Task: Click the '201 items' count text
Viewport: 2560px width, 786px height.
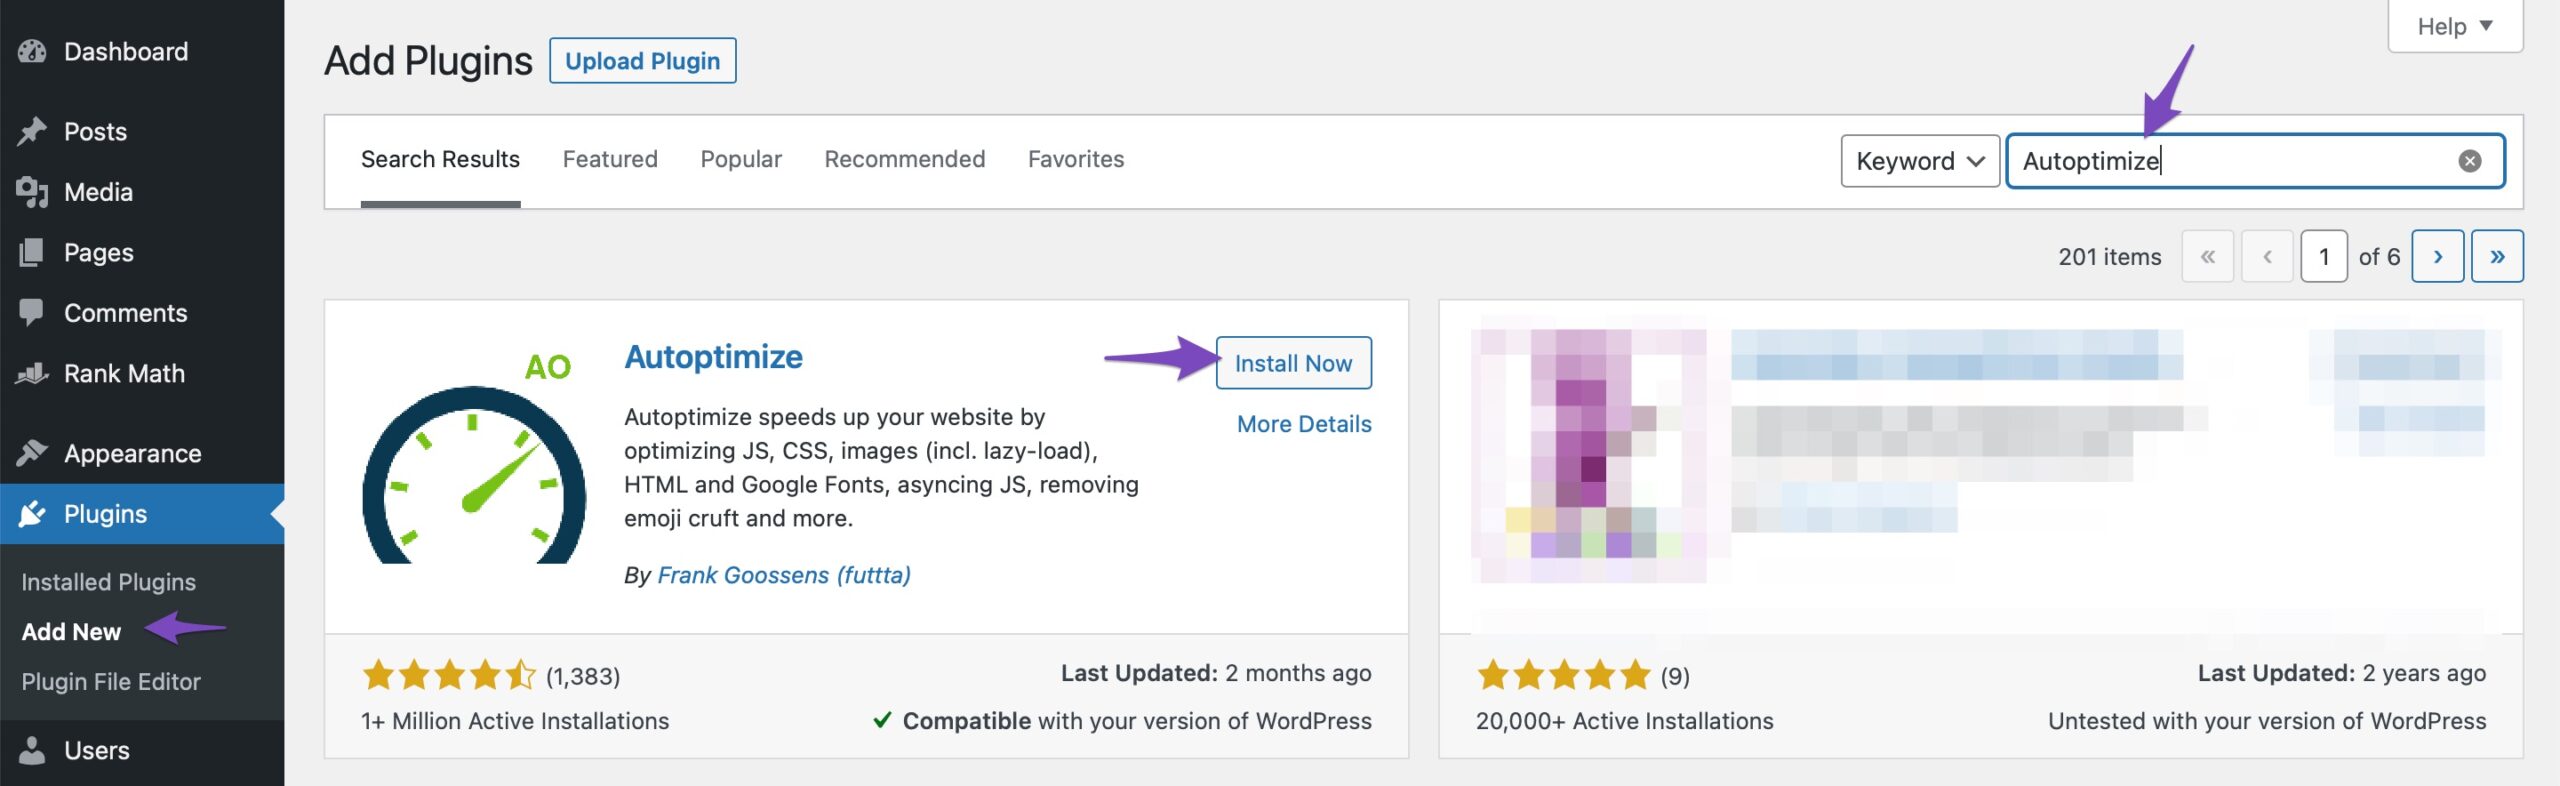Action: pos(2110,257)
